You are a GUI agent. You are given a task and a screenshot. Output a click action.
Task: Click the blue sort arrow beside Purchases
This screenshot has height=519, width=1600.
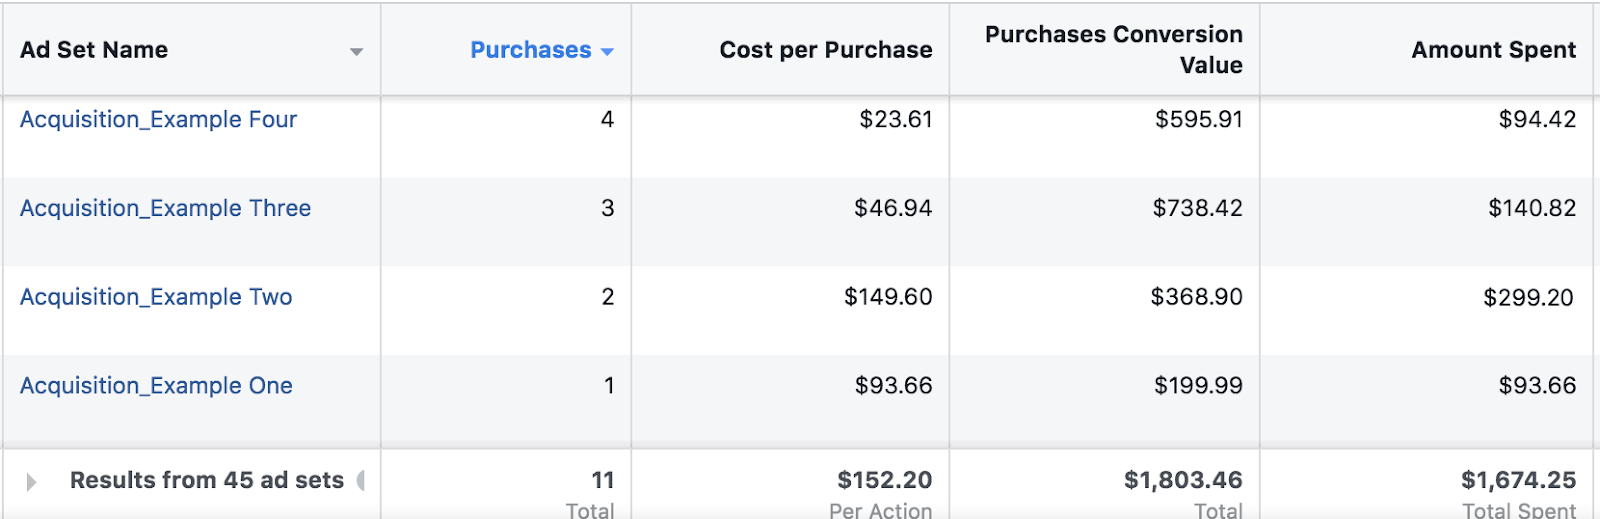coord(607,52)
